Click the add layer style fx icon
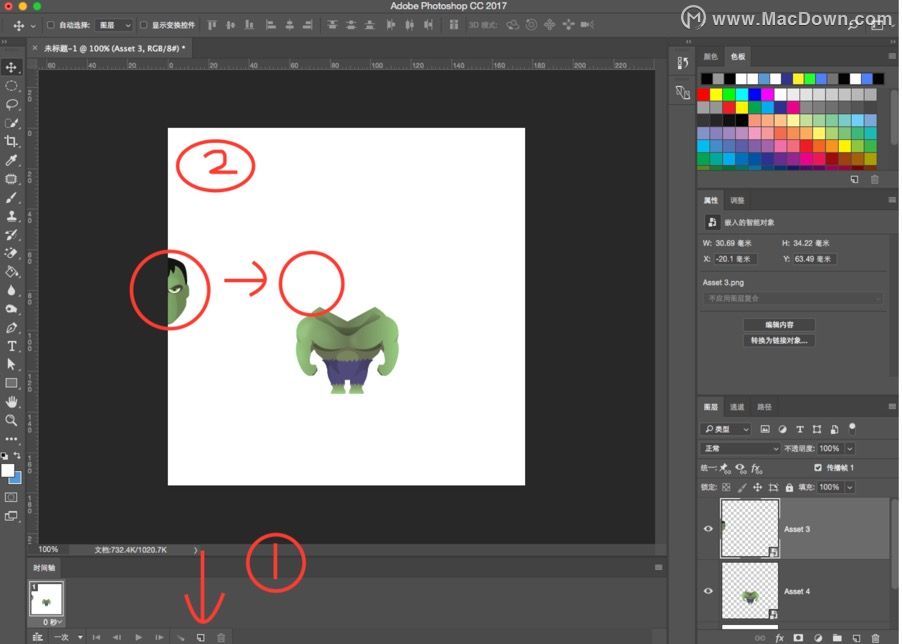 [780, 638]
